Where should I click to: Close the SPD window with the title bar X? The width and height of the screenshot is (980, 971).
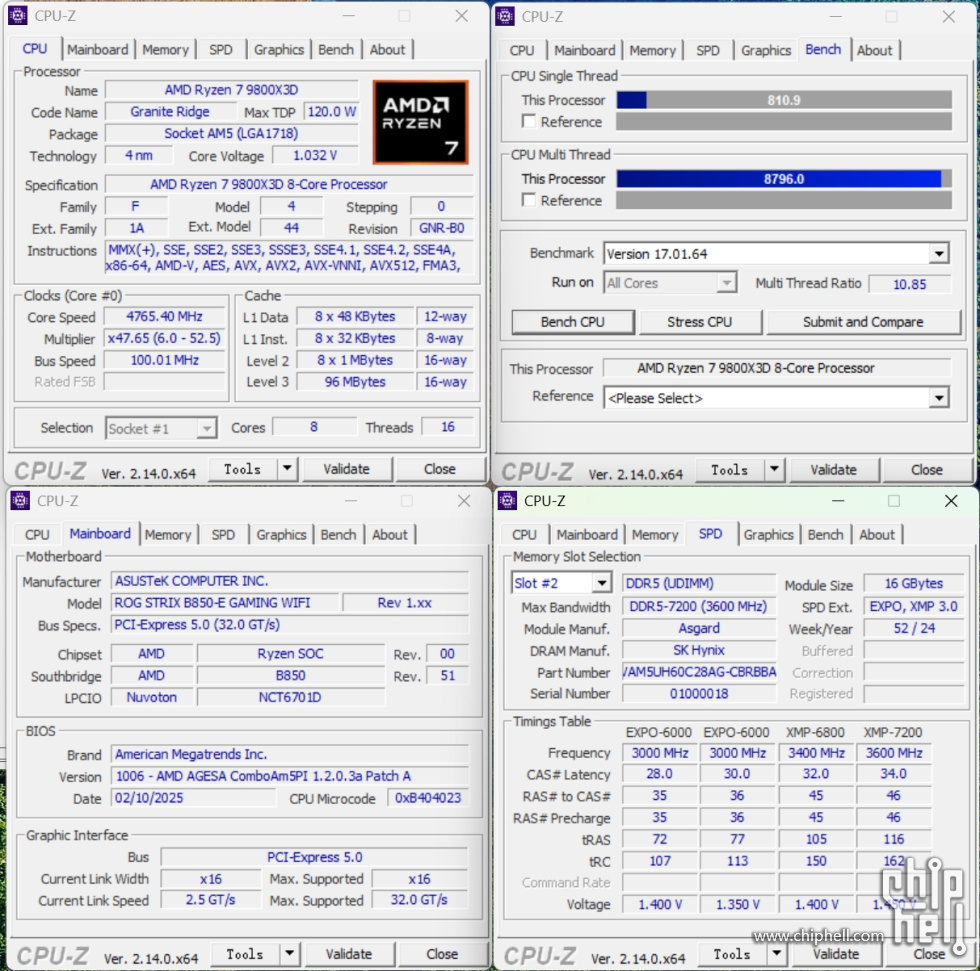click(x=951, y=501)
